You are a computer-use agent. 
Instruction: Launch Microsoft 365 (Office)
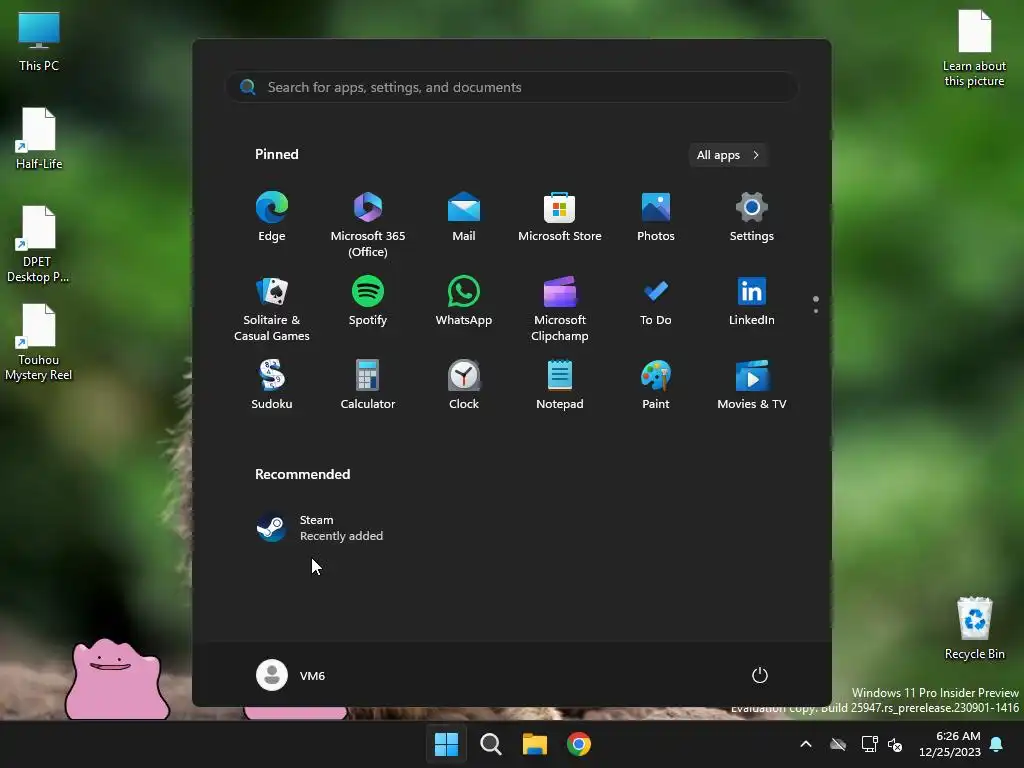tap(368, 225)
